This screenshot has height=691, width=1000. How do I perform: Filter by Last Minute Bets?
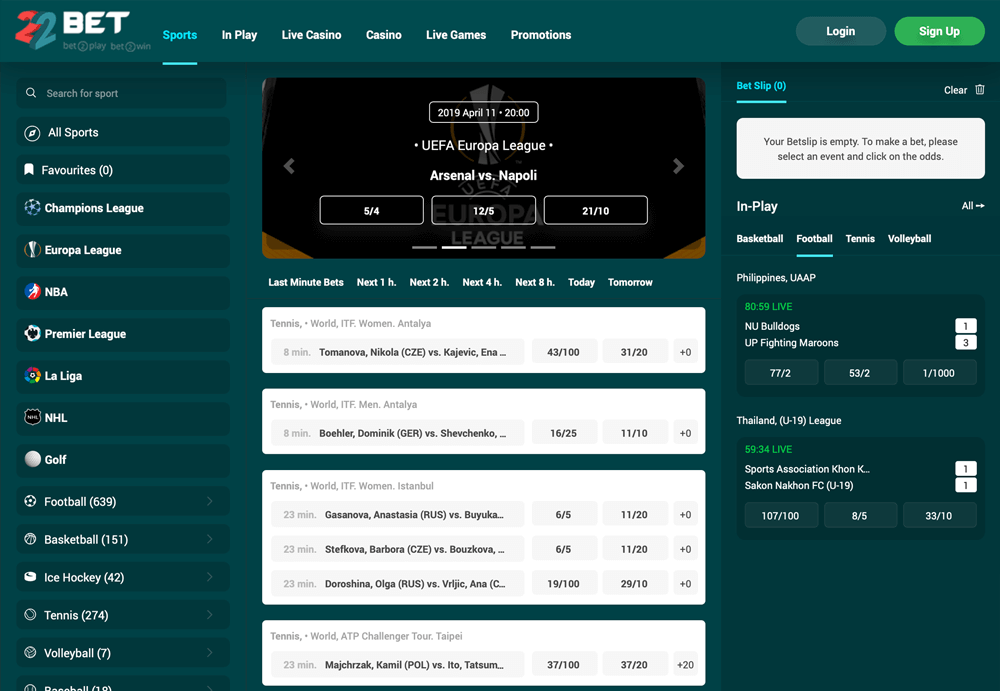(305, 282)
